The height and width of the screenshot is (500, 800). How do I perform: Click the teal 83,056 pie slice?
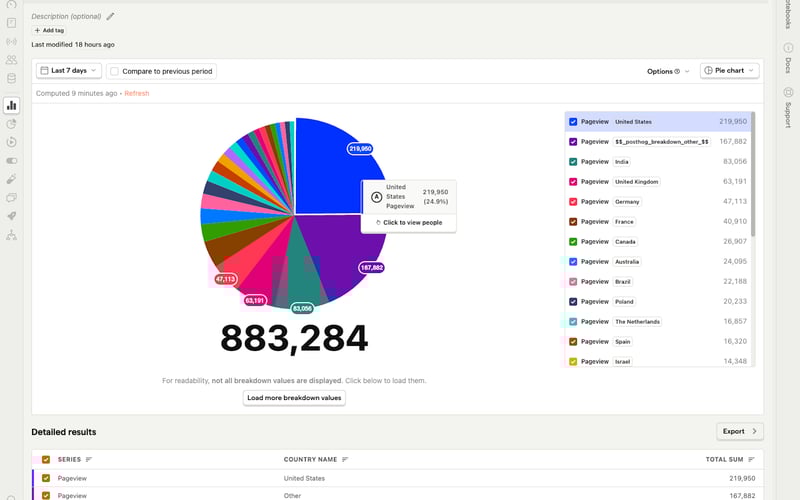coord(298,270)
